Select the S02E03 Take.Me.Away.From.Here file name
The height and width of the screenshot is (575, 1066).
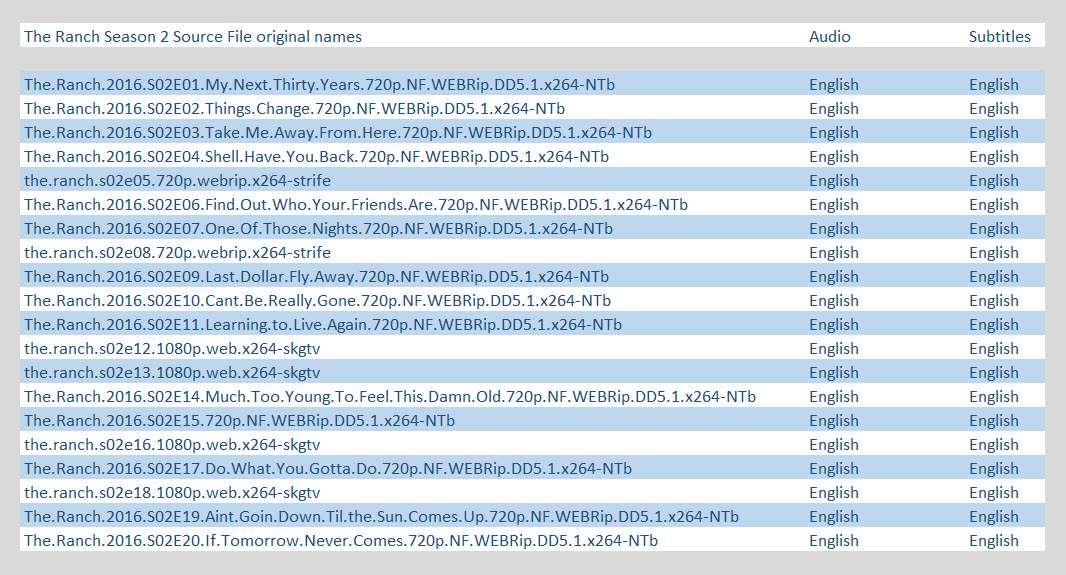(x=338, y=133)
